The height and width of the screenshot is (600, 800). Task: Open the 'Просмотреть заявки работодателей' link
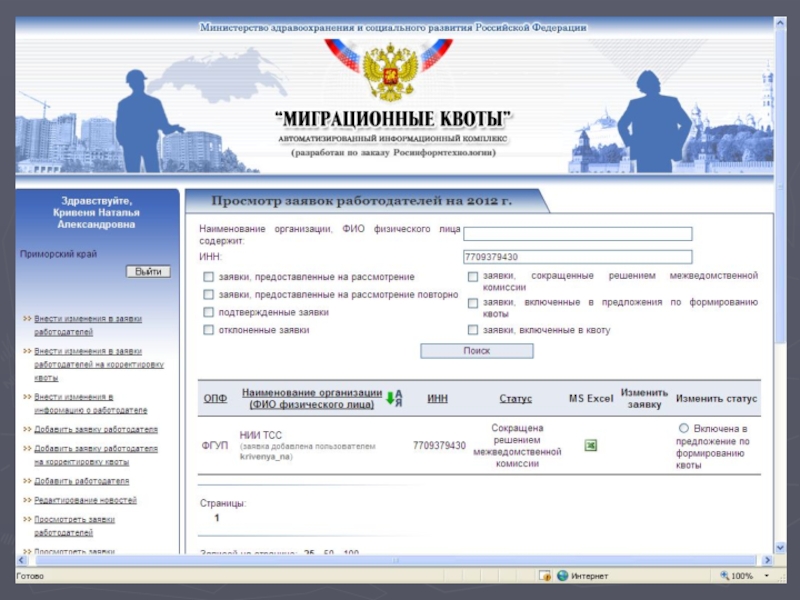click(x=74, y=526)
